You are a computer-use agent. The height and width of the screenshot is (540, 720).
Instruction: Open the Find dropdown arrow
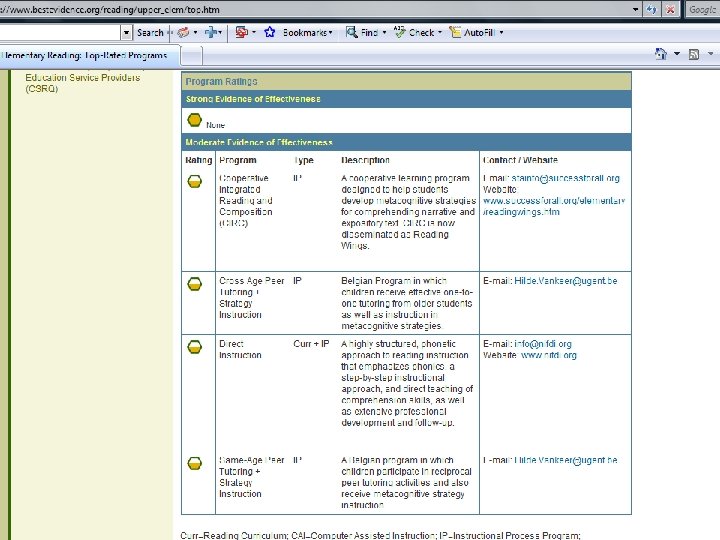pos(384,33)
